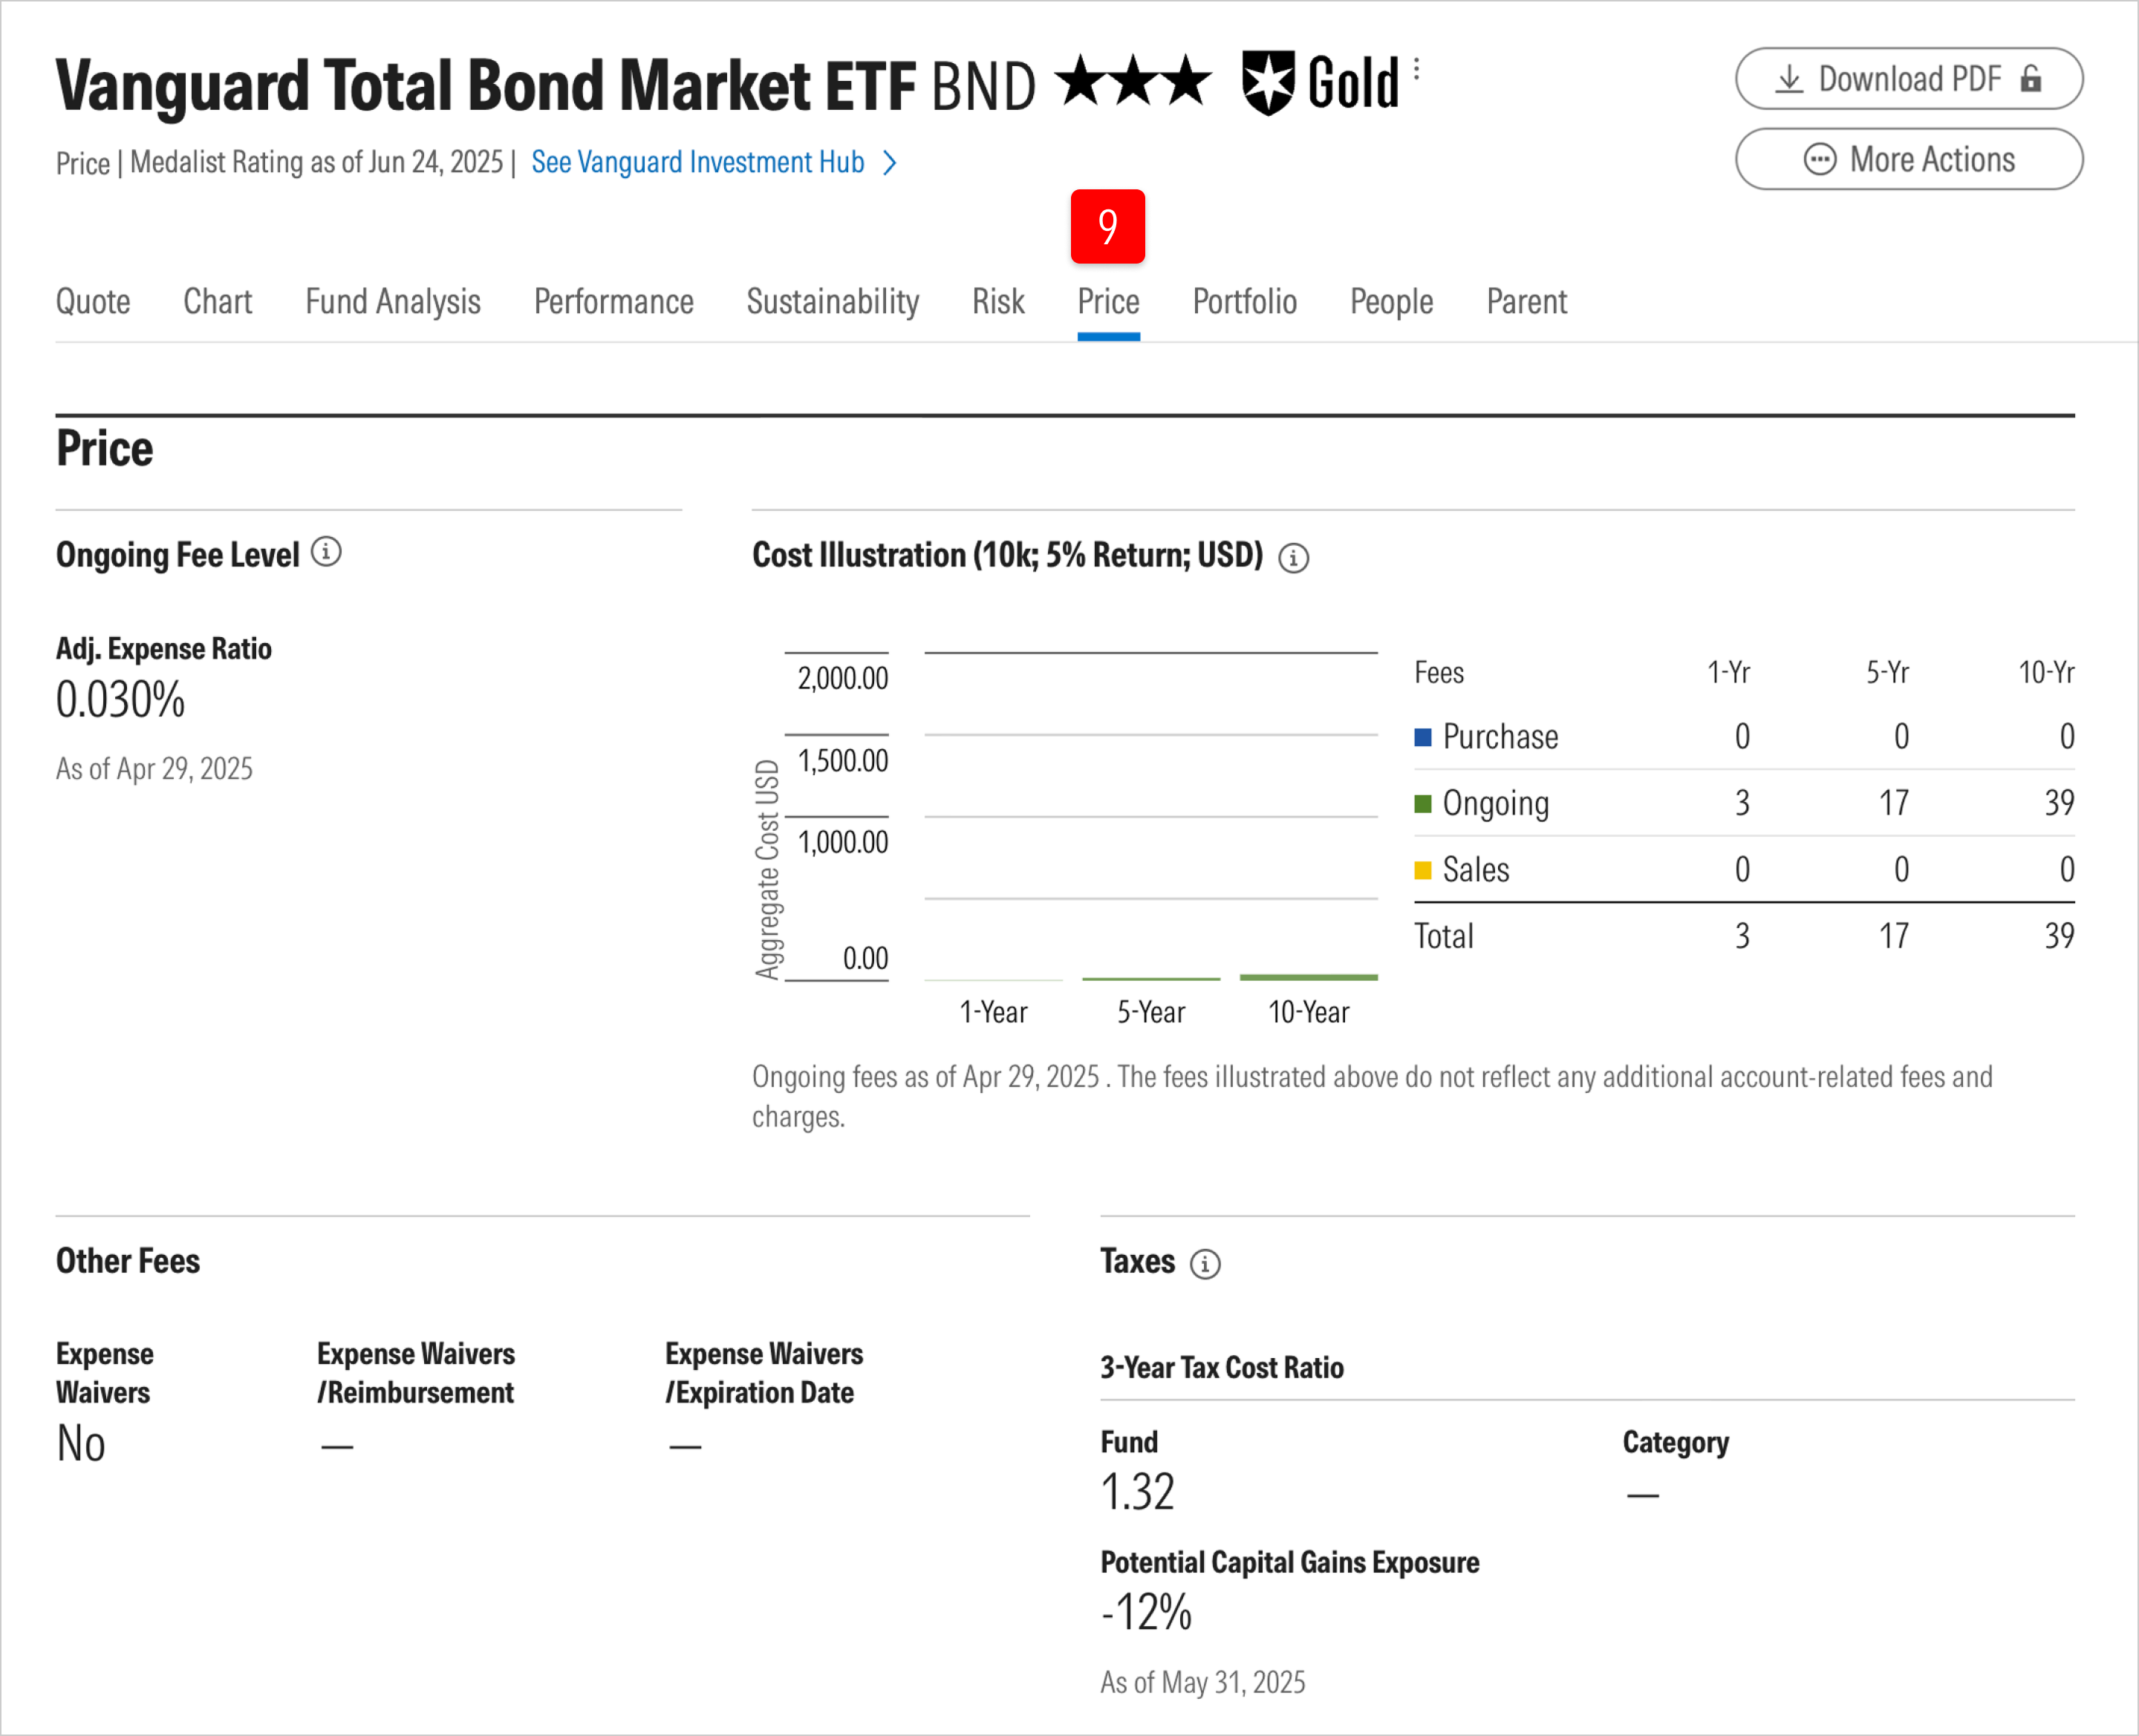Click the Total row label in fees table
Image resolution: width=2139 pixels, height=1736 pixels.
(x=1444, y=937)
